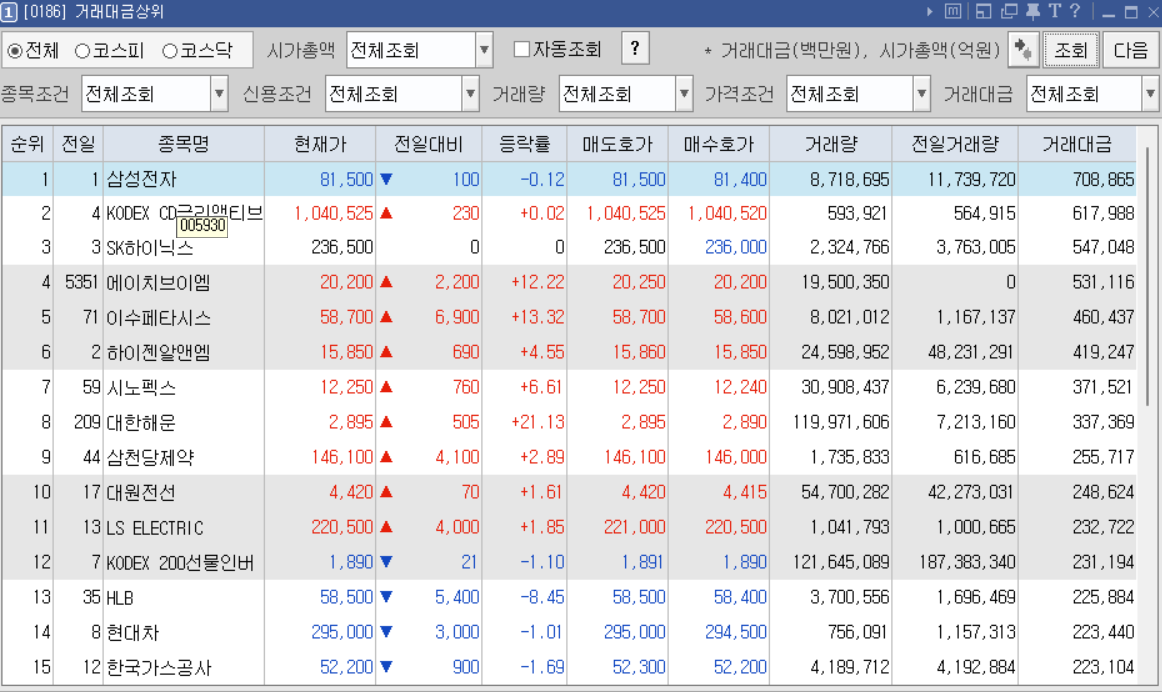
Task: Pin this window with the pushpin icon
Action: (x=1032, y=12)
